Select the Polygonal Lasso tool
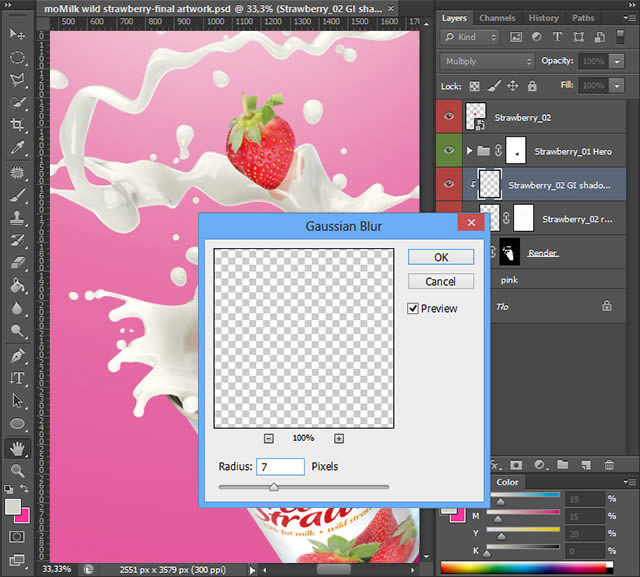Image resolution: width=640 pixels, height=577 pixels. 17,79
